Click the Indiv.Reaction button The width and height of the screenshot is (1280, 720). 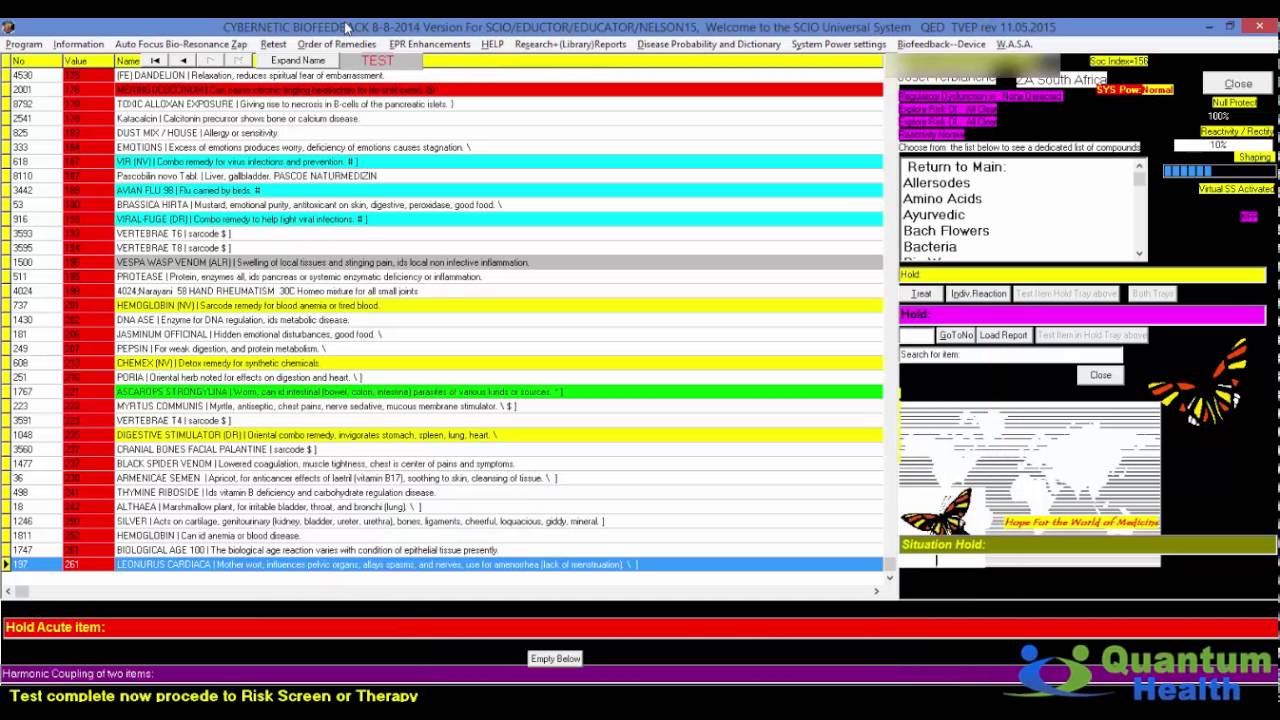point(978,294)
